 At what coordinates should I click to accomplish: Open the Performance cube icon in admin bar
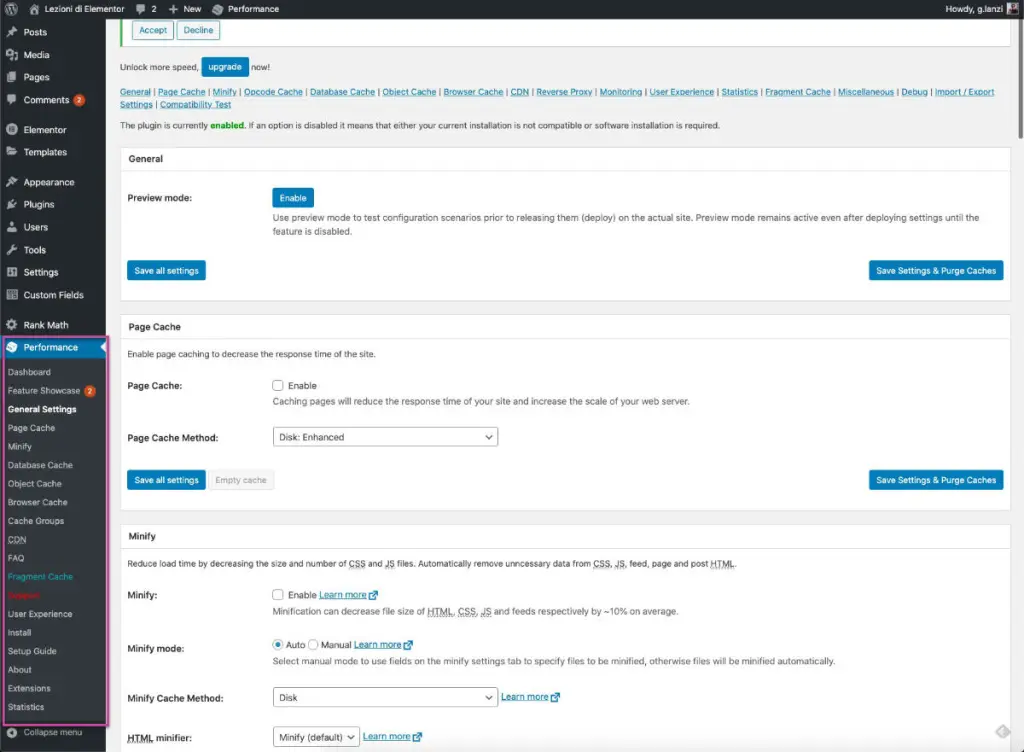tap(217, 9)
